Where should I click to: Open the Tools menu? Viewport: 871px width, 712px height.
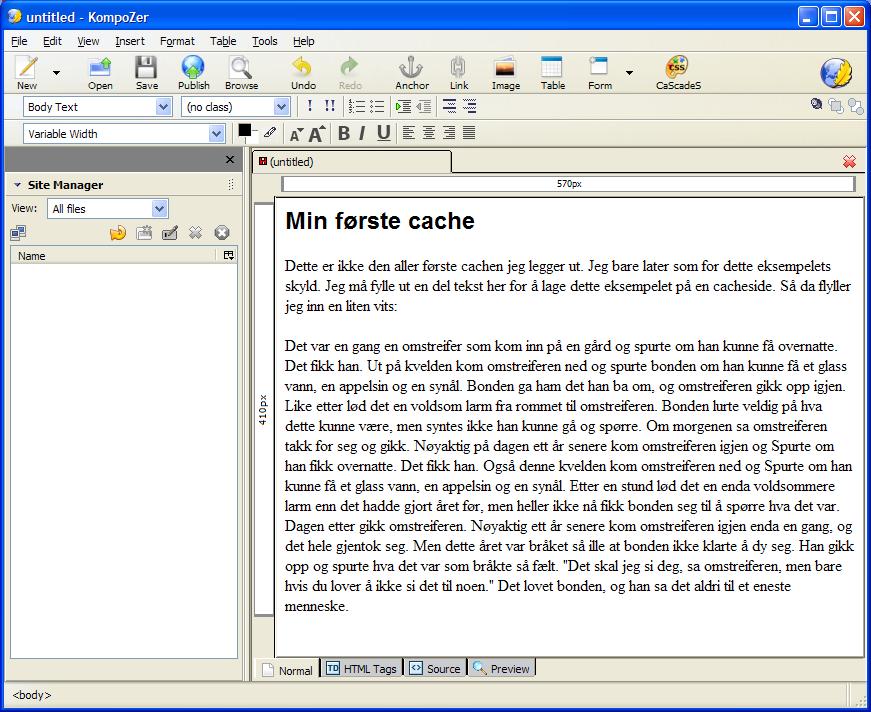point(264,41)
